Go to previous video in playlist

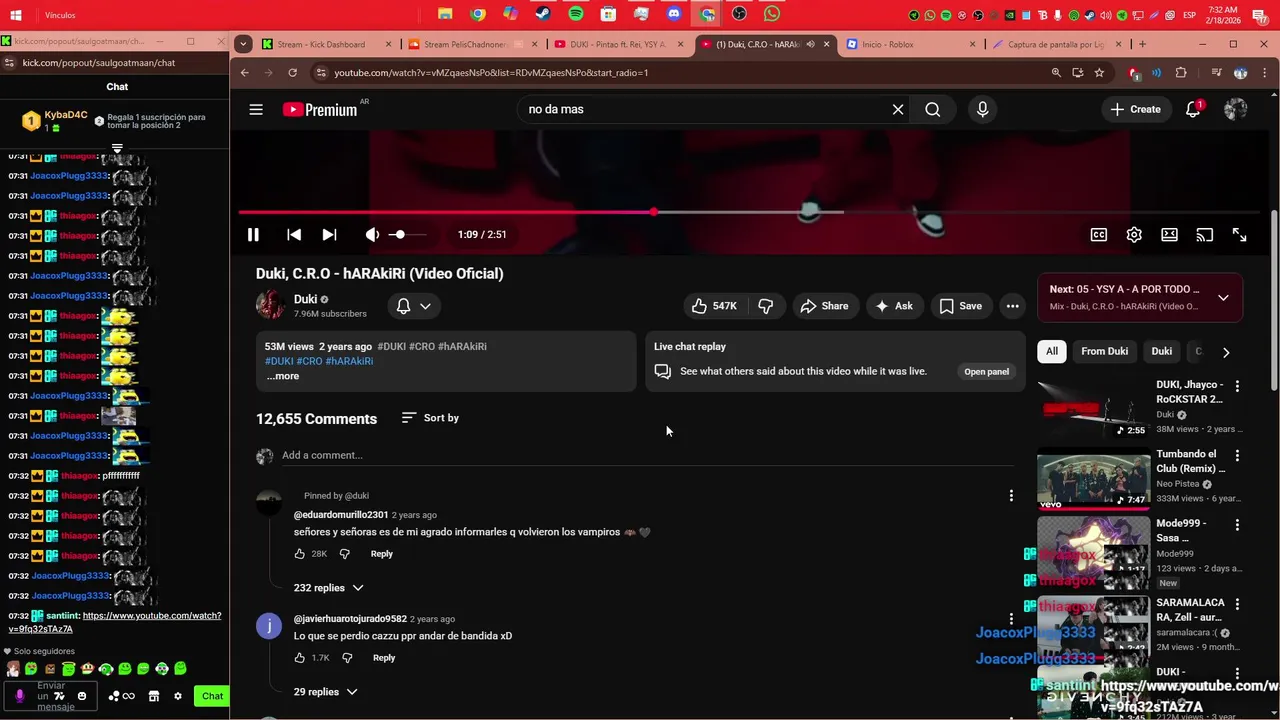(x=294, y=235)
